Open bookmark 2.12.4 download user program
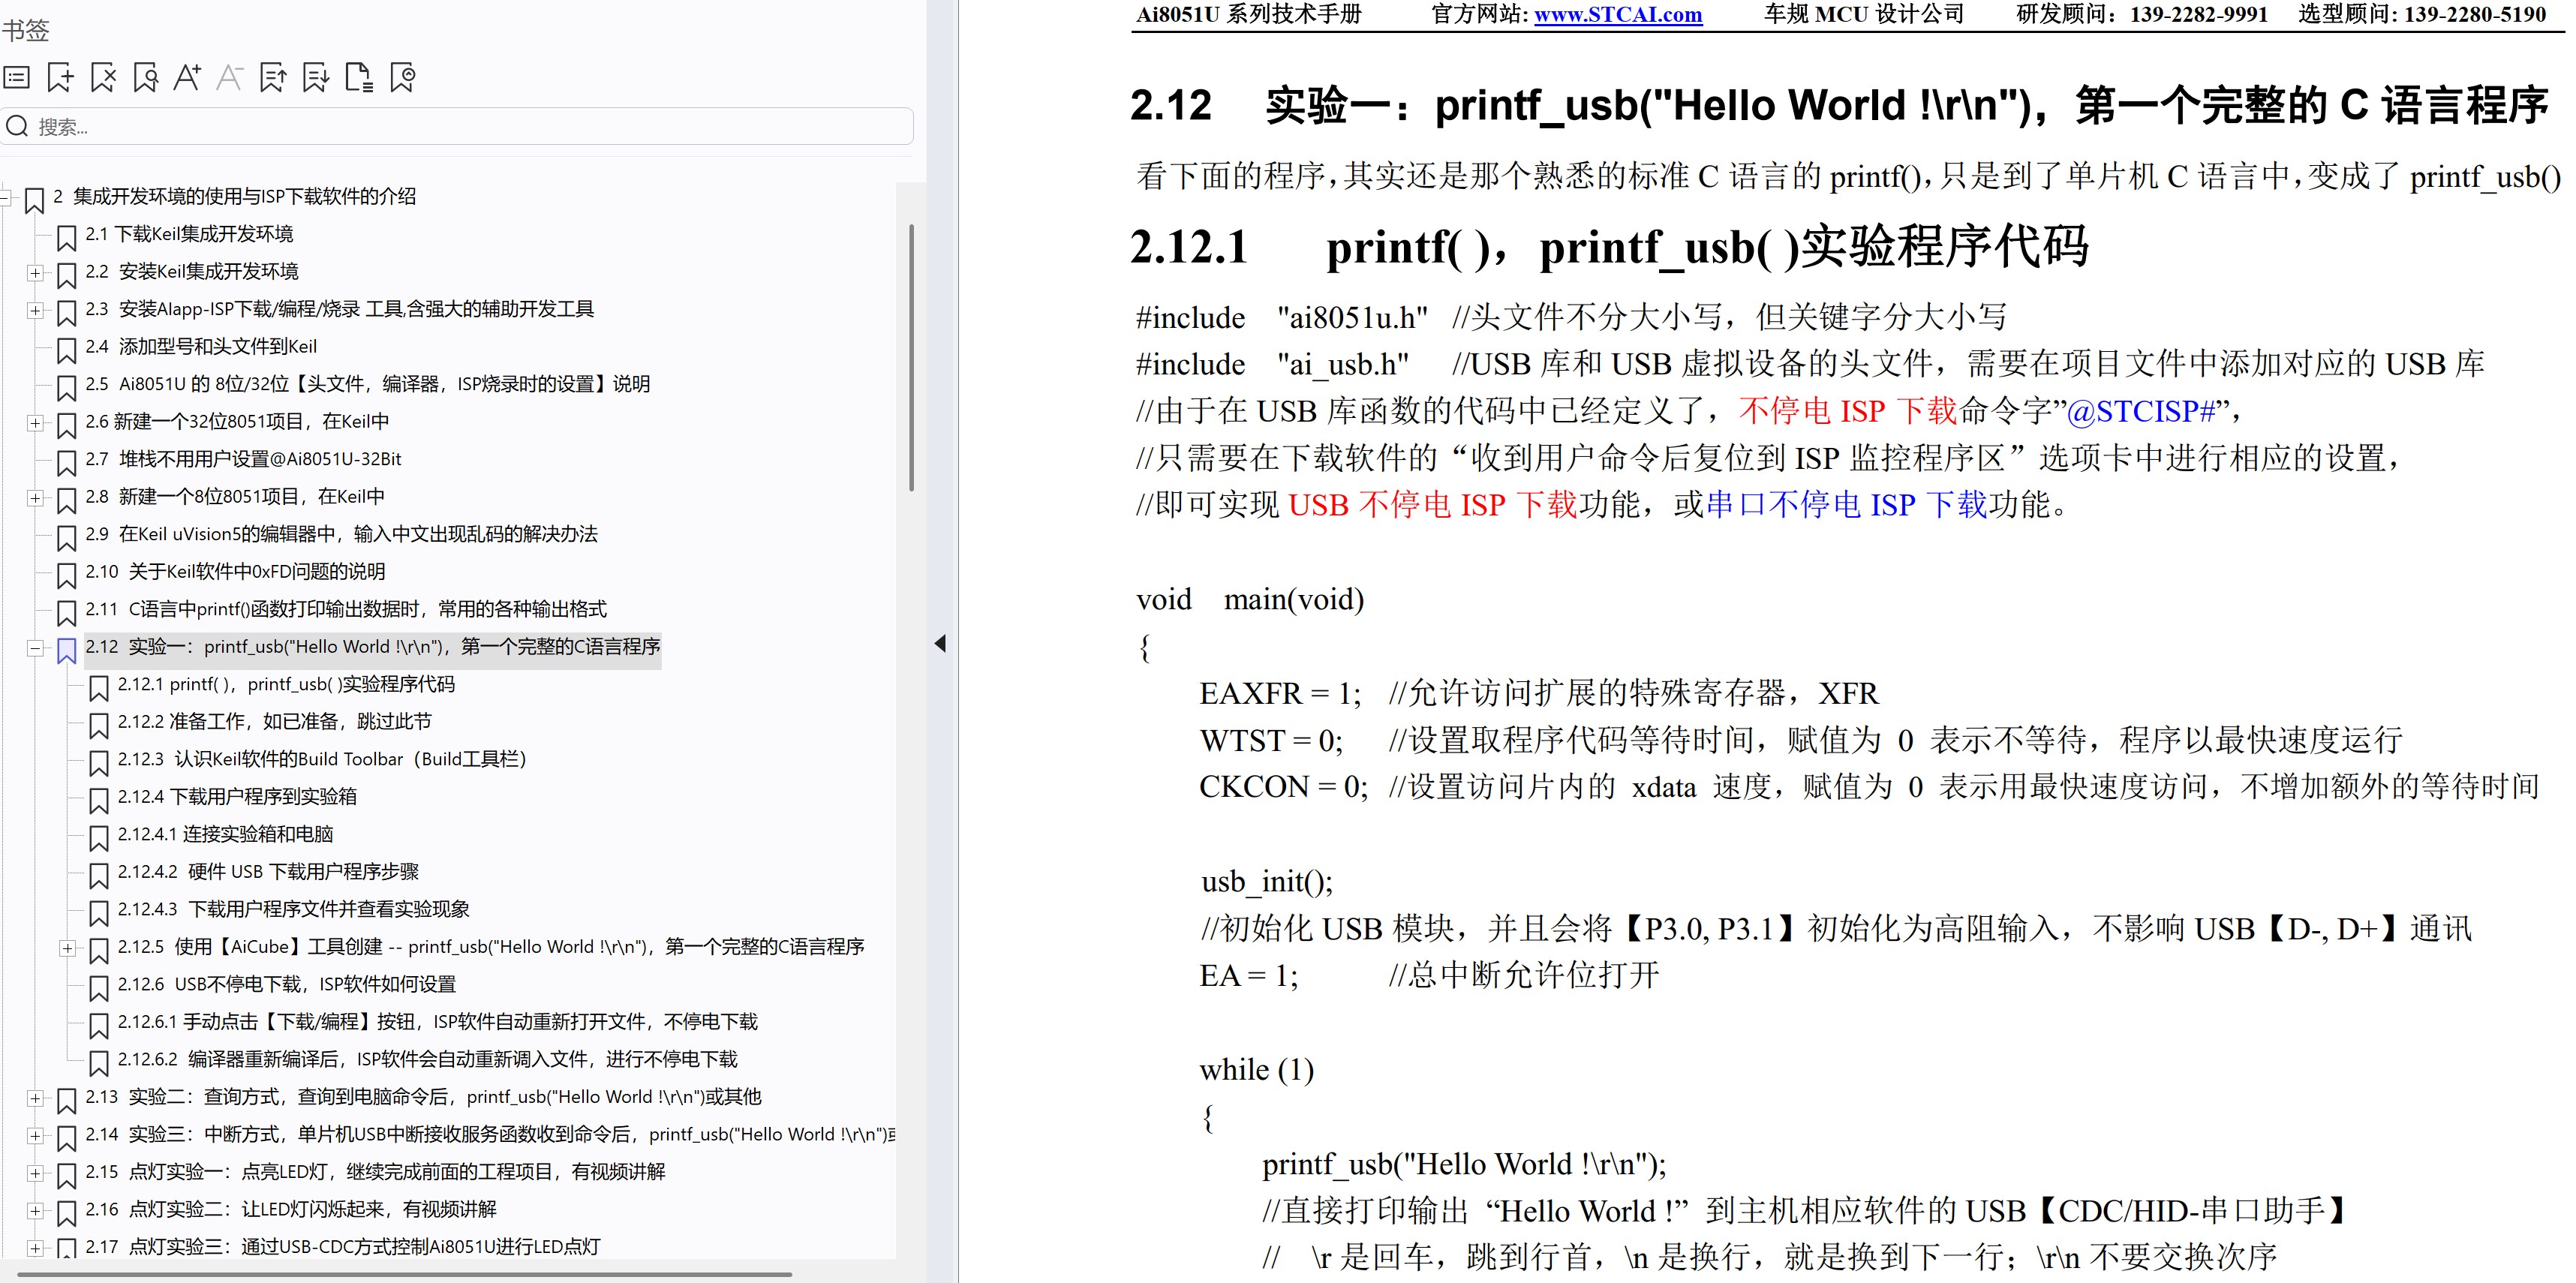 point(237,797)
